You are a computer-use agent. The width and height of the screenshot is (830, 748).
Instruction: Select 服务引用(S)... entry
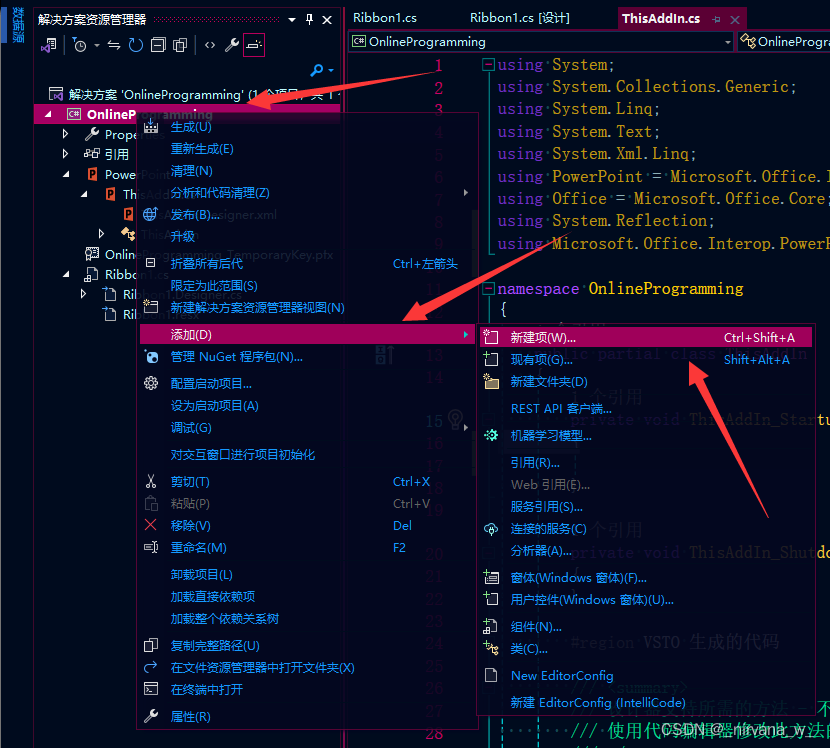546,507
